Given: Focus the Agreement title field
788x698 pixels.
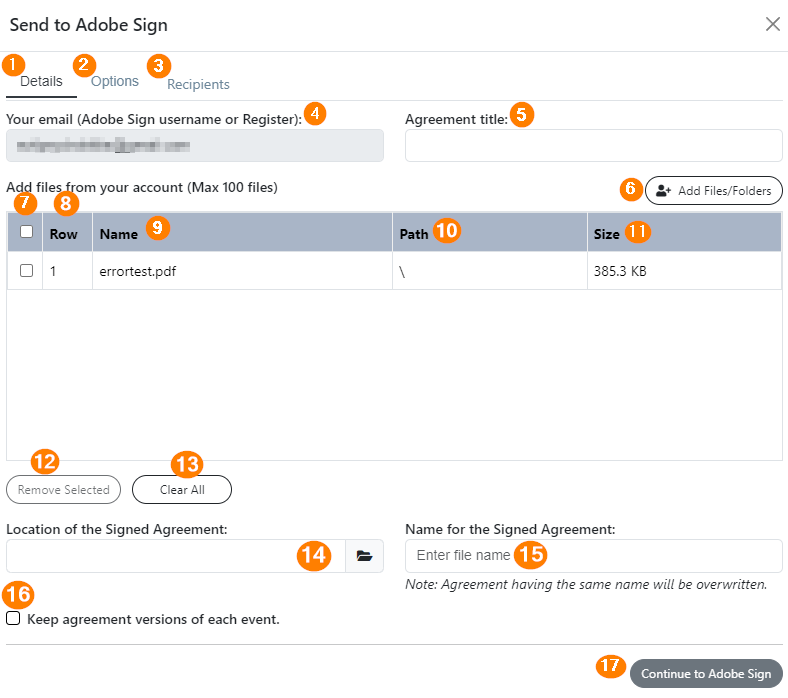Looking at the screenshot, I should (x=594, y=146).
